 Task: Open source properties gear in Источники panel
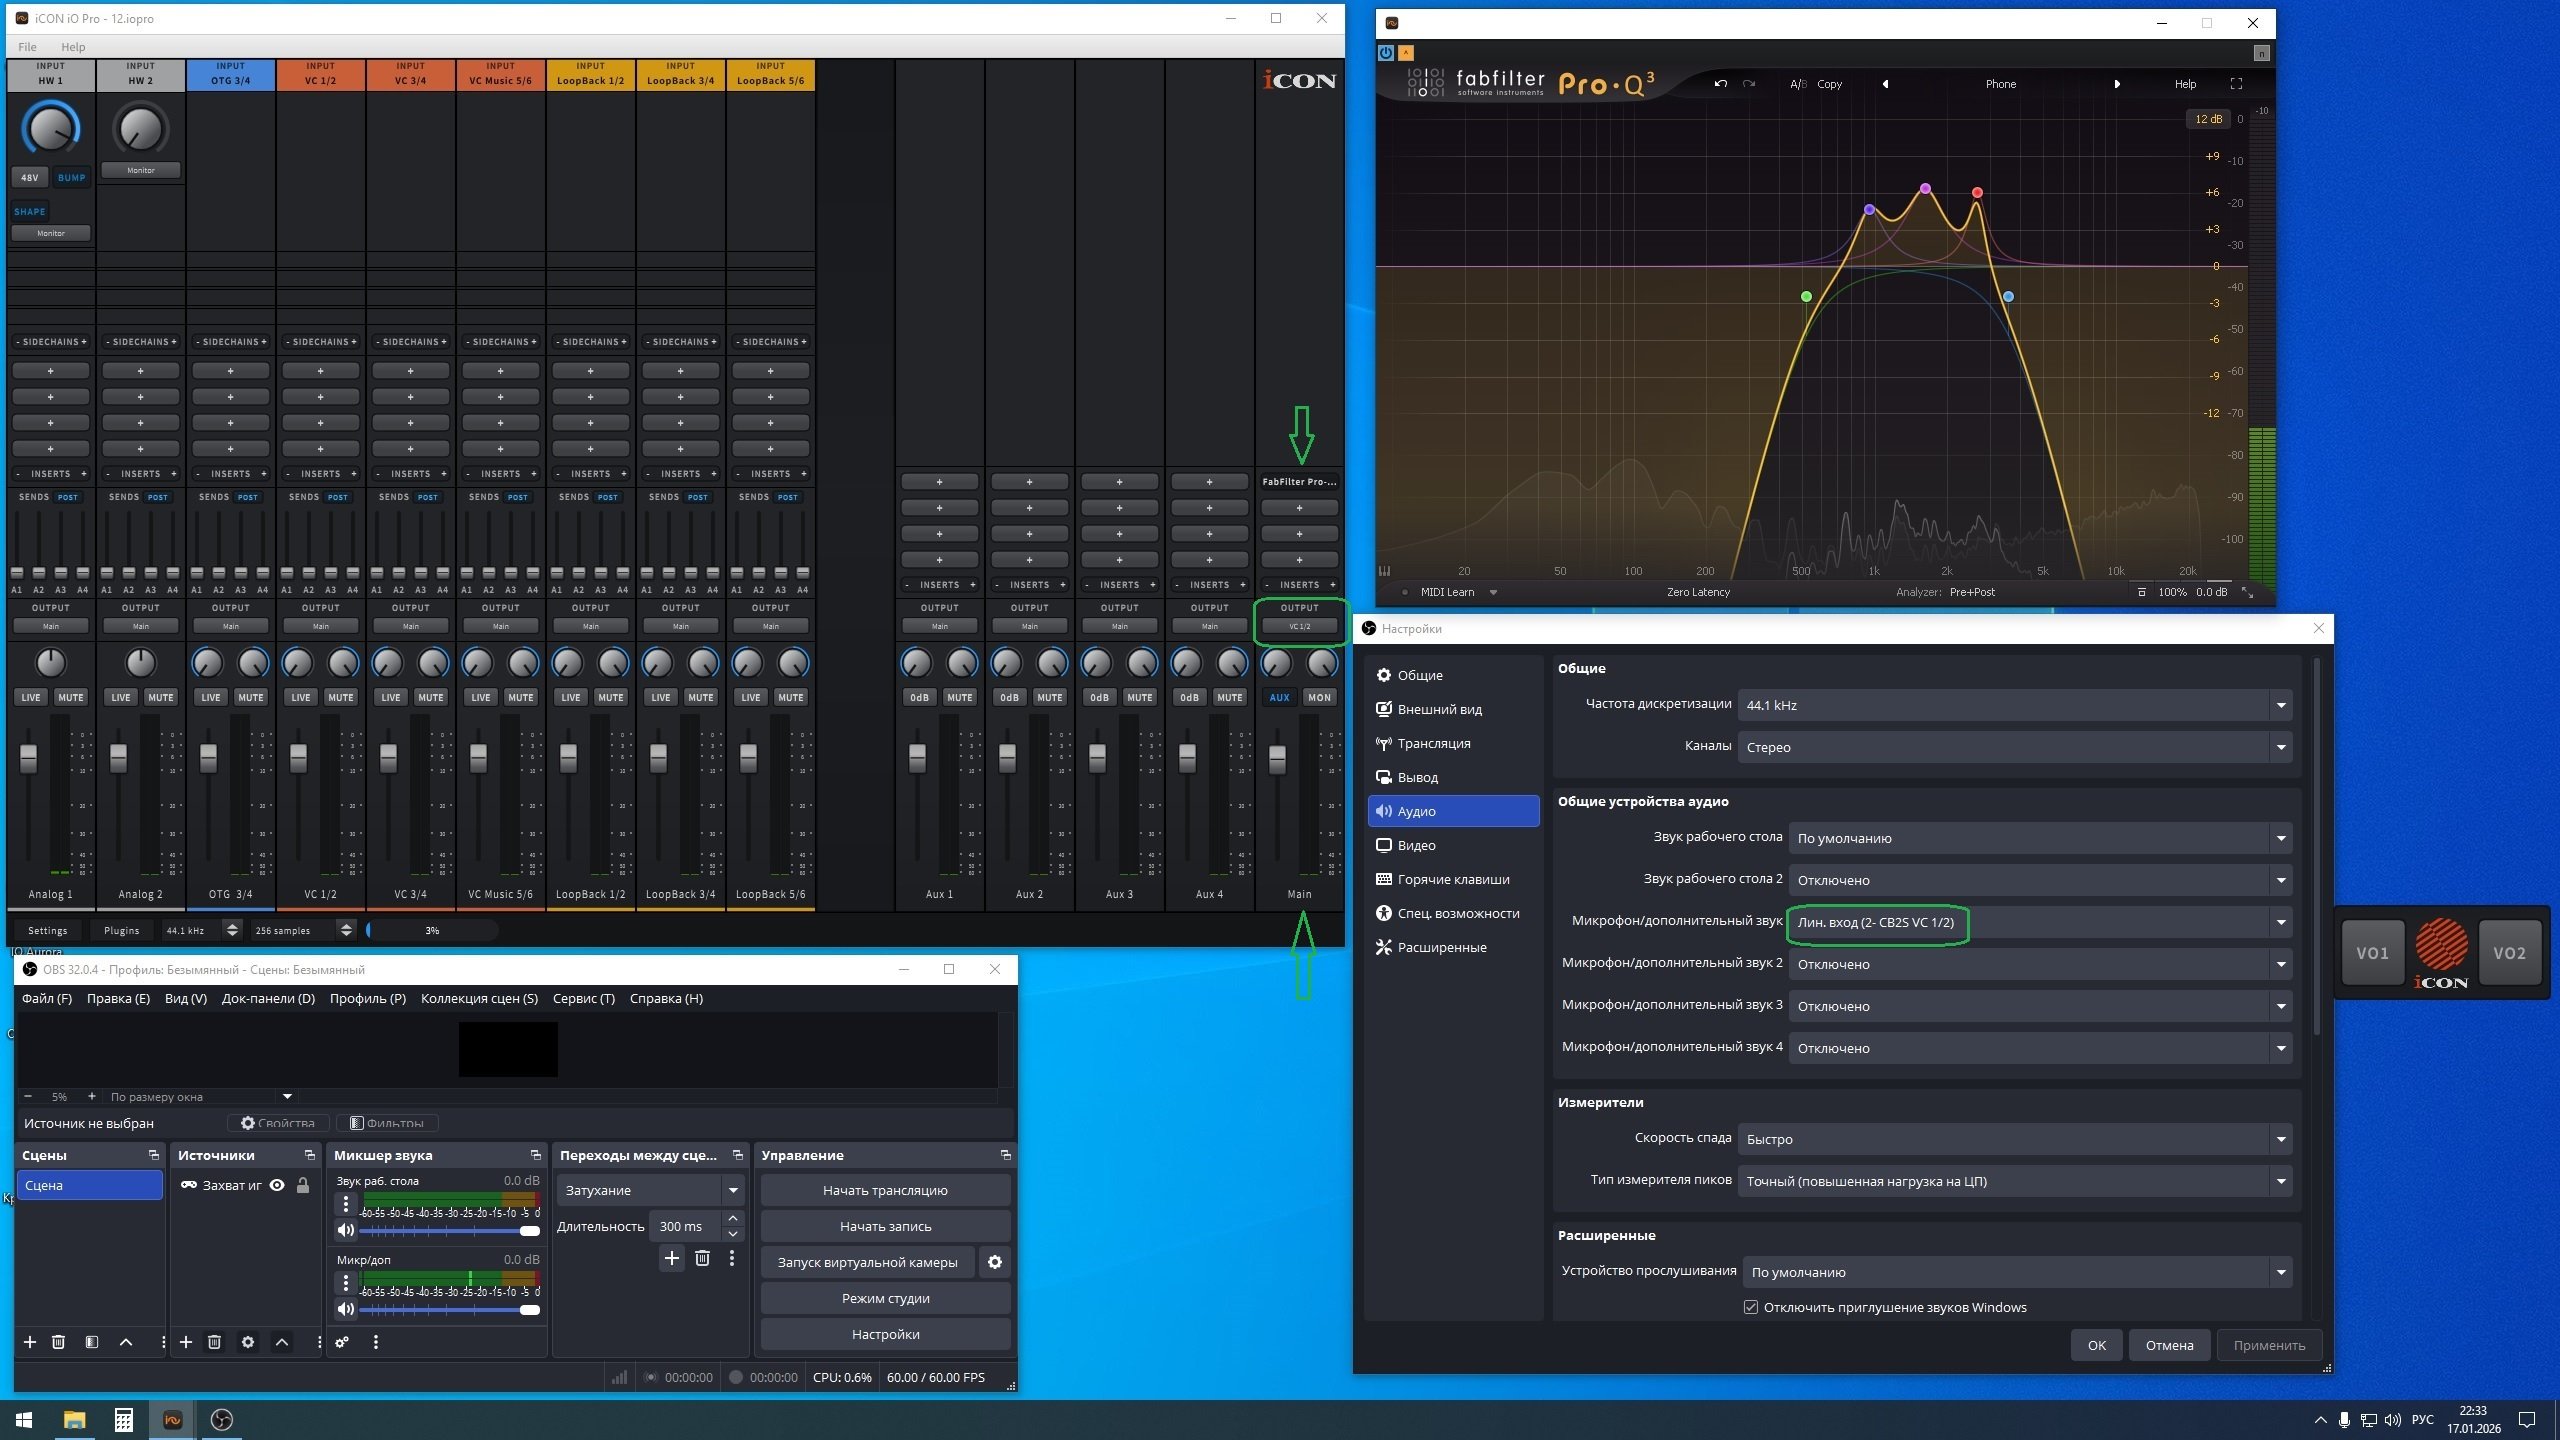coord(248,1342)
